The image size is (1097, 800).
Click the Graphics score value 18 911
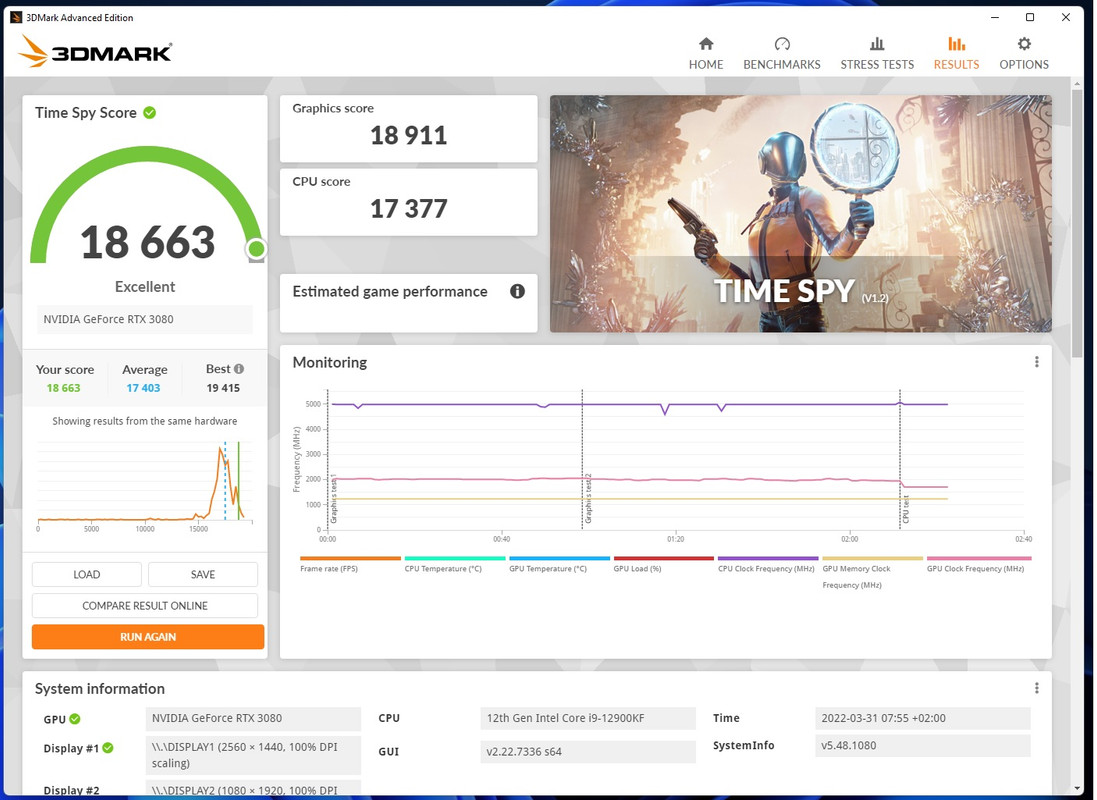click(409, 135)
